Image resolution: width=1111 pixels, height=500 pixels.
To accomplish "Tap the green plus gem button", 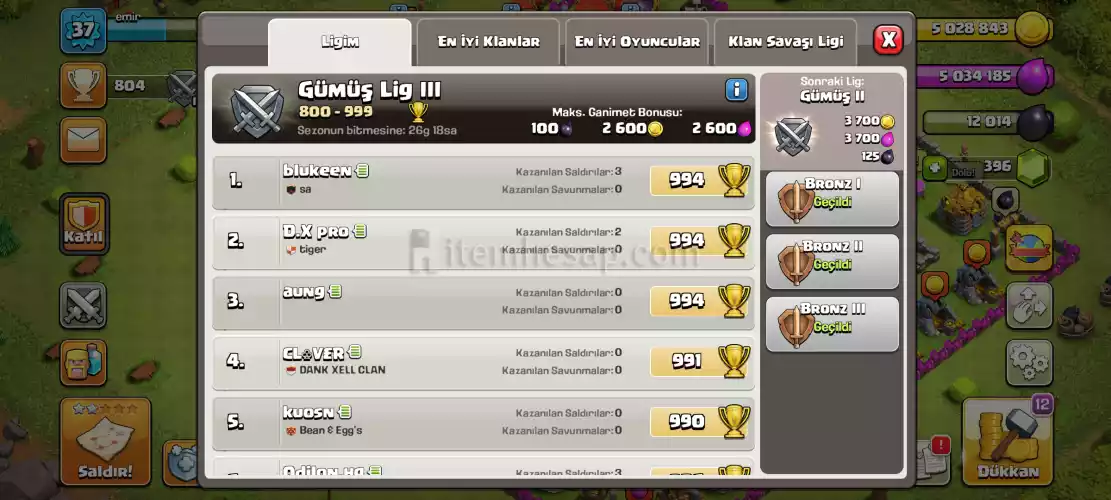I will pos(934,169).
